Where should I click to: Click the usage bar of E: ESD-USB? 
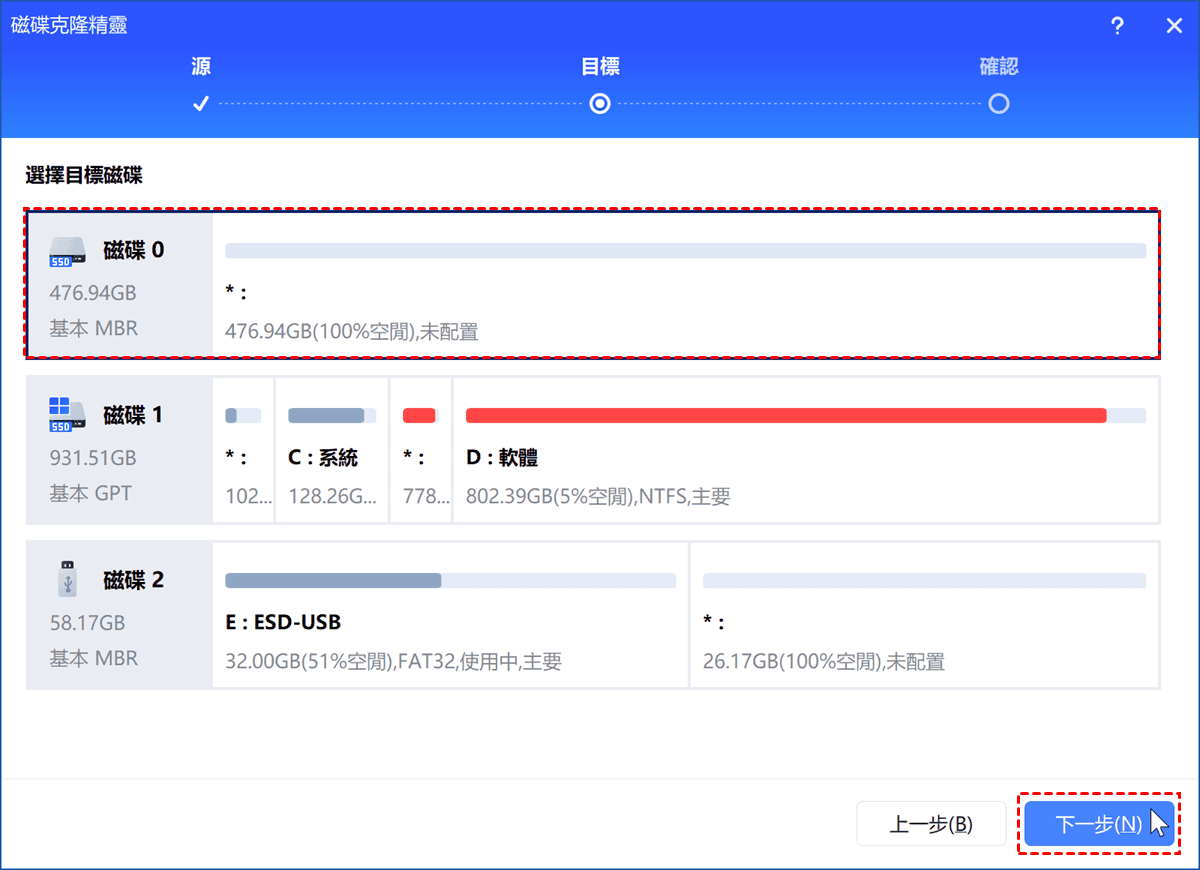coord(333,580)
